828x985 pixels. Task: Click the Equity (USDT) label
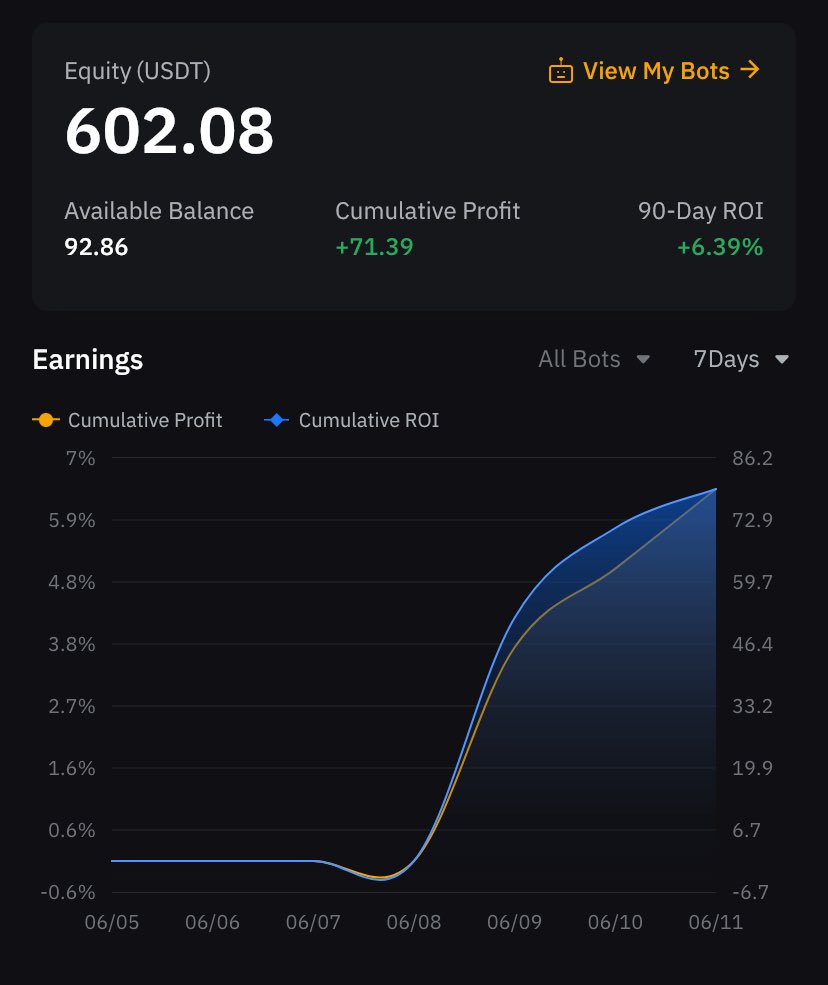[x=138, y=71]
